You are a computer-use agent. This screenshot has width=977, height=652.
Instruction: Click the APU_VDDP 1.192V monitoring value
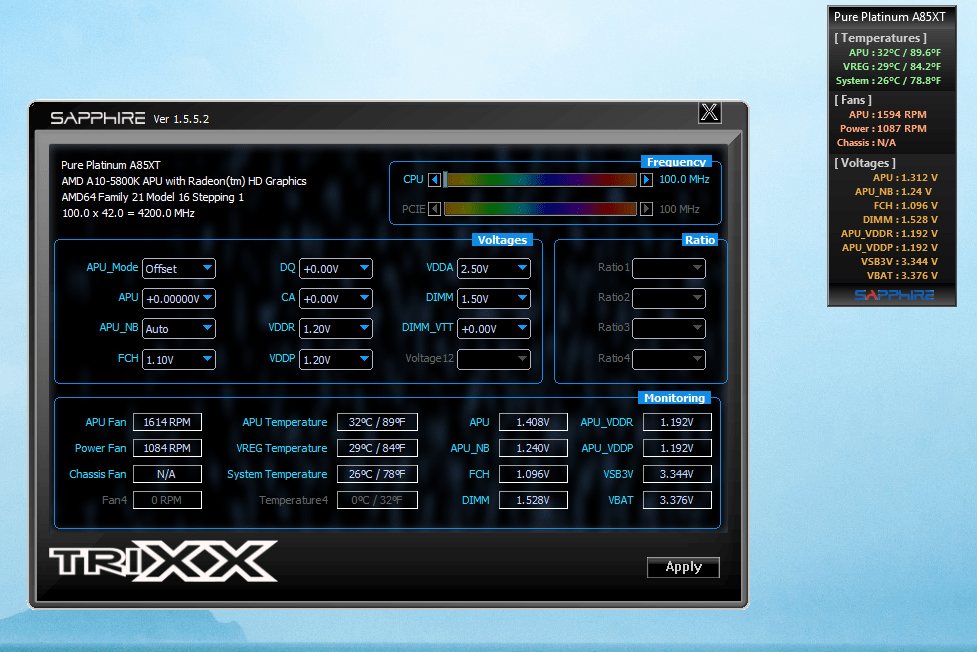pos(677,448)
